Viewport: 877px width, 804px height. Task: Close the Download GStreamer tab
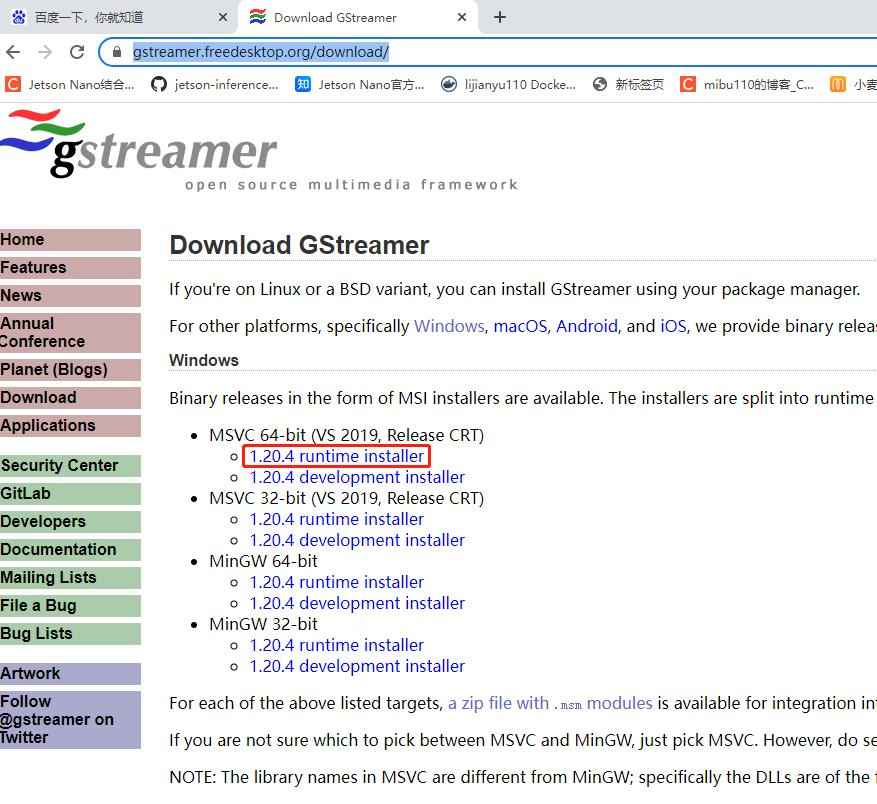(461, 17)
